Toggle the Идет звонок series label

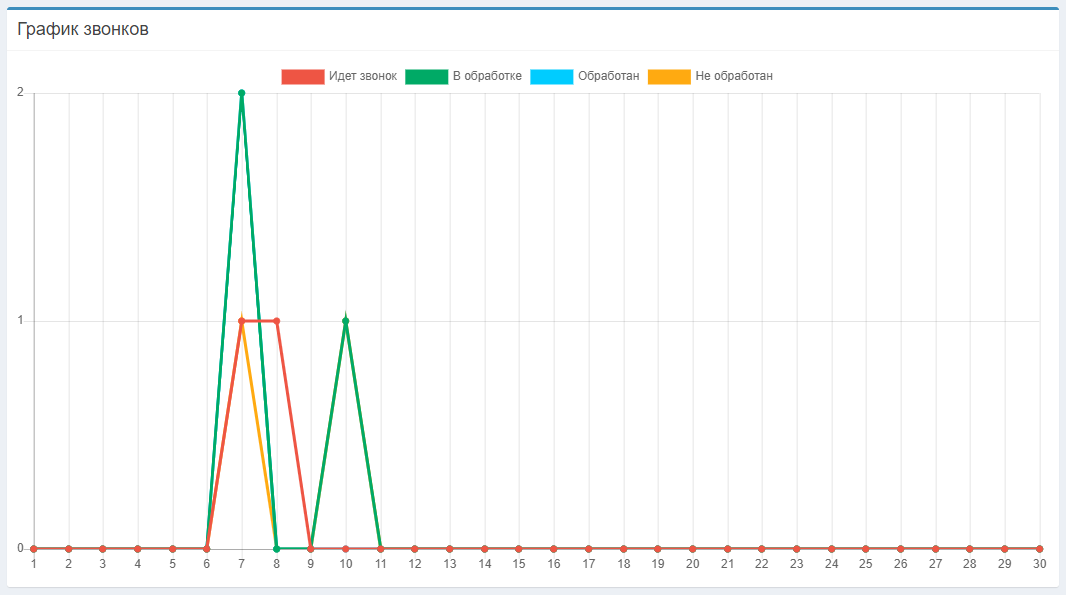[x=363, y=76]
